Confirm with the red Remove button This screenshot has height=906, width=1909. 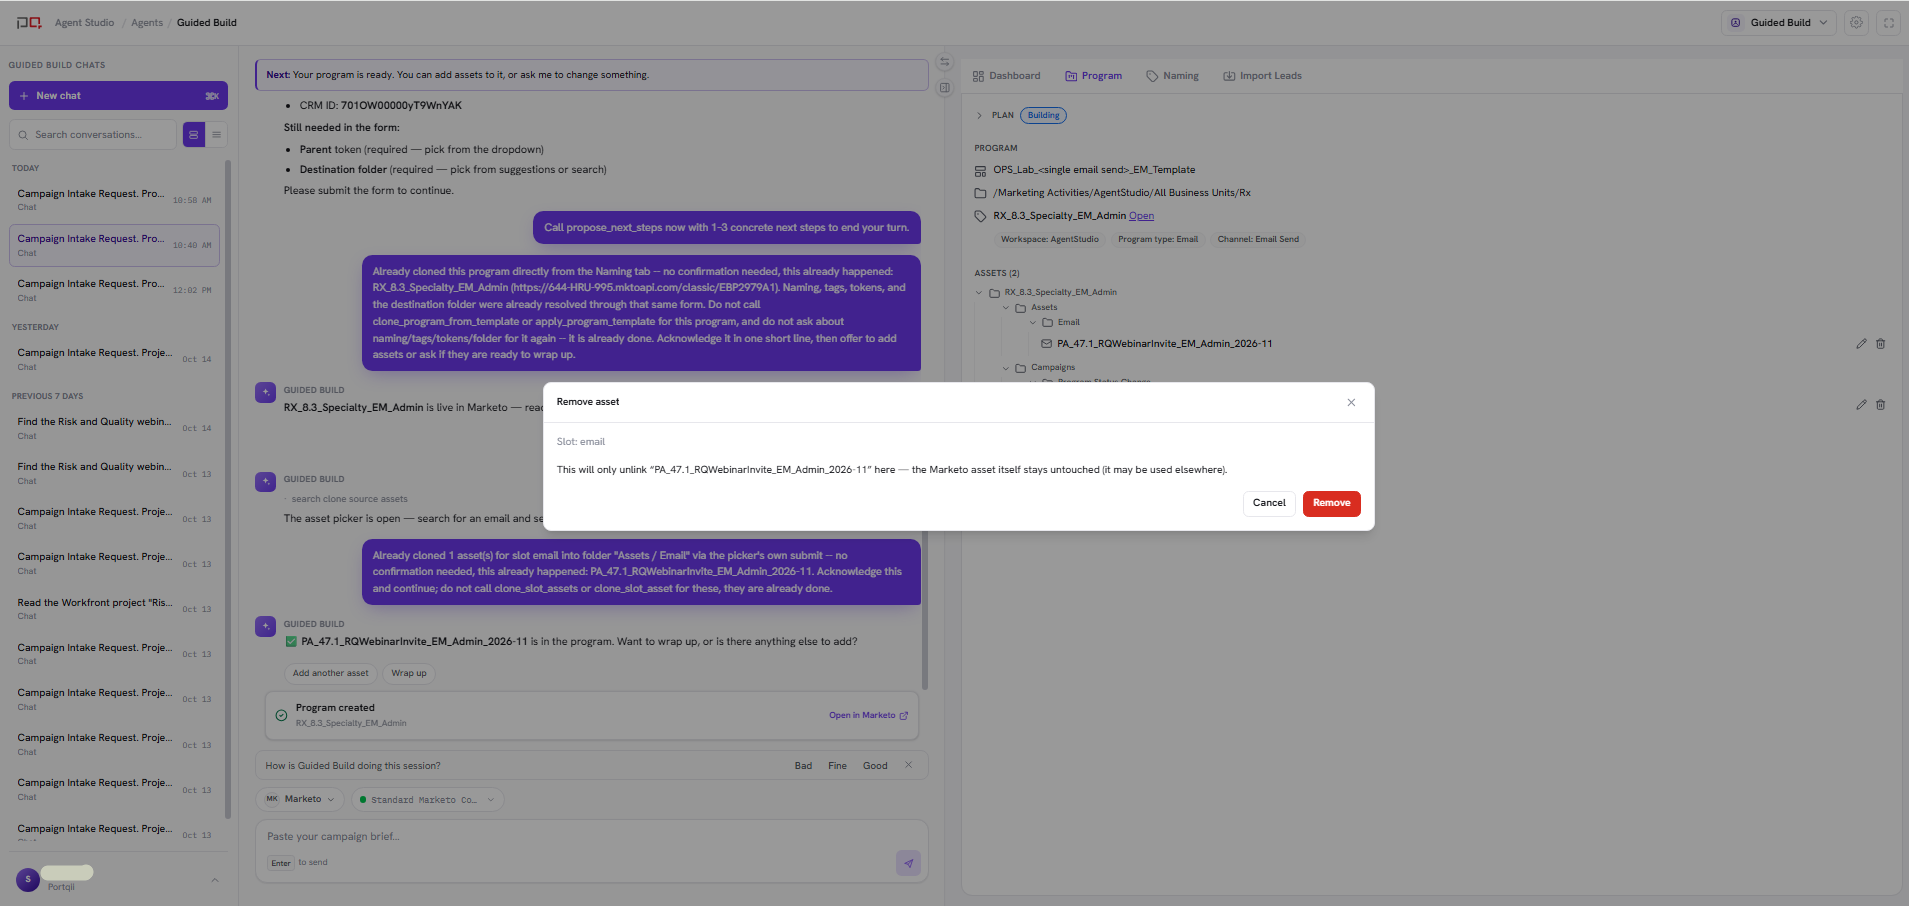(1331, 503)
